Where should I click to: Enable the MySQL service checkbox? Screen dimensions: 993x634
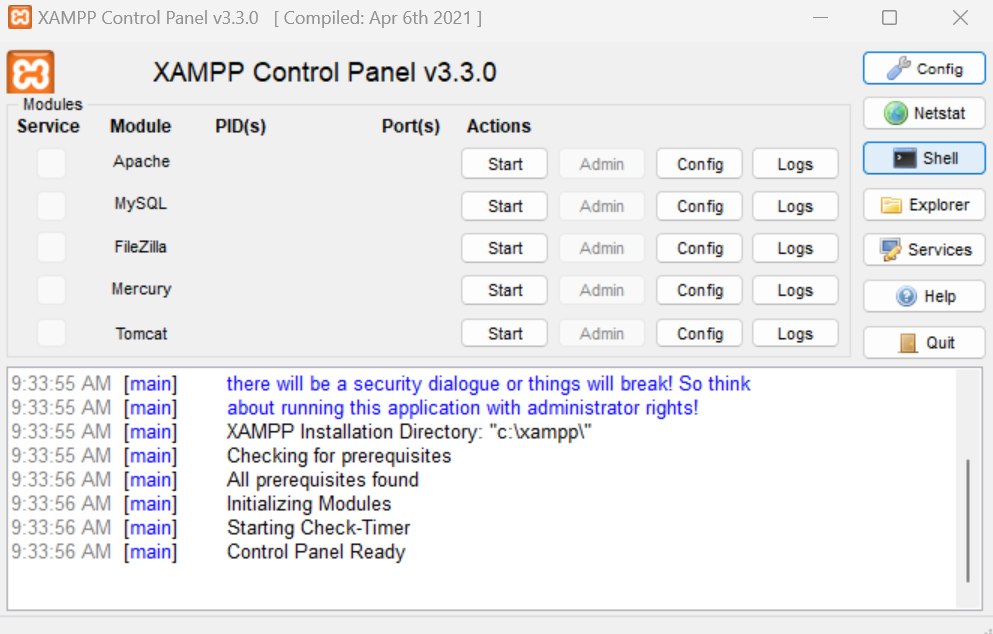point(51,205)
